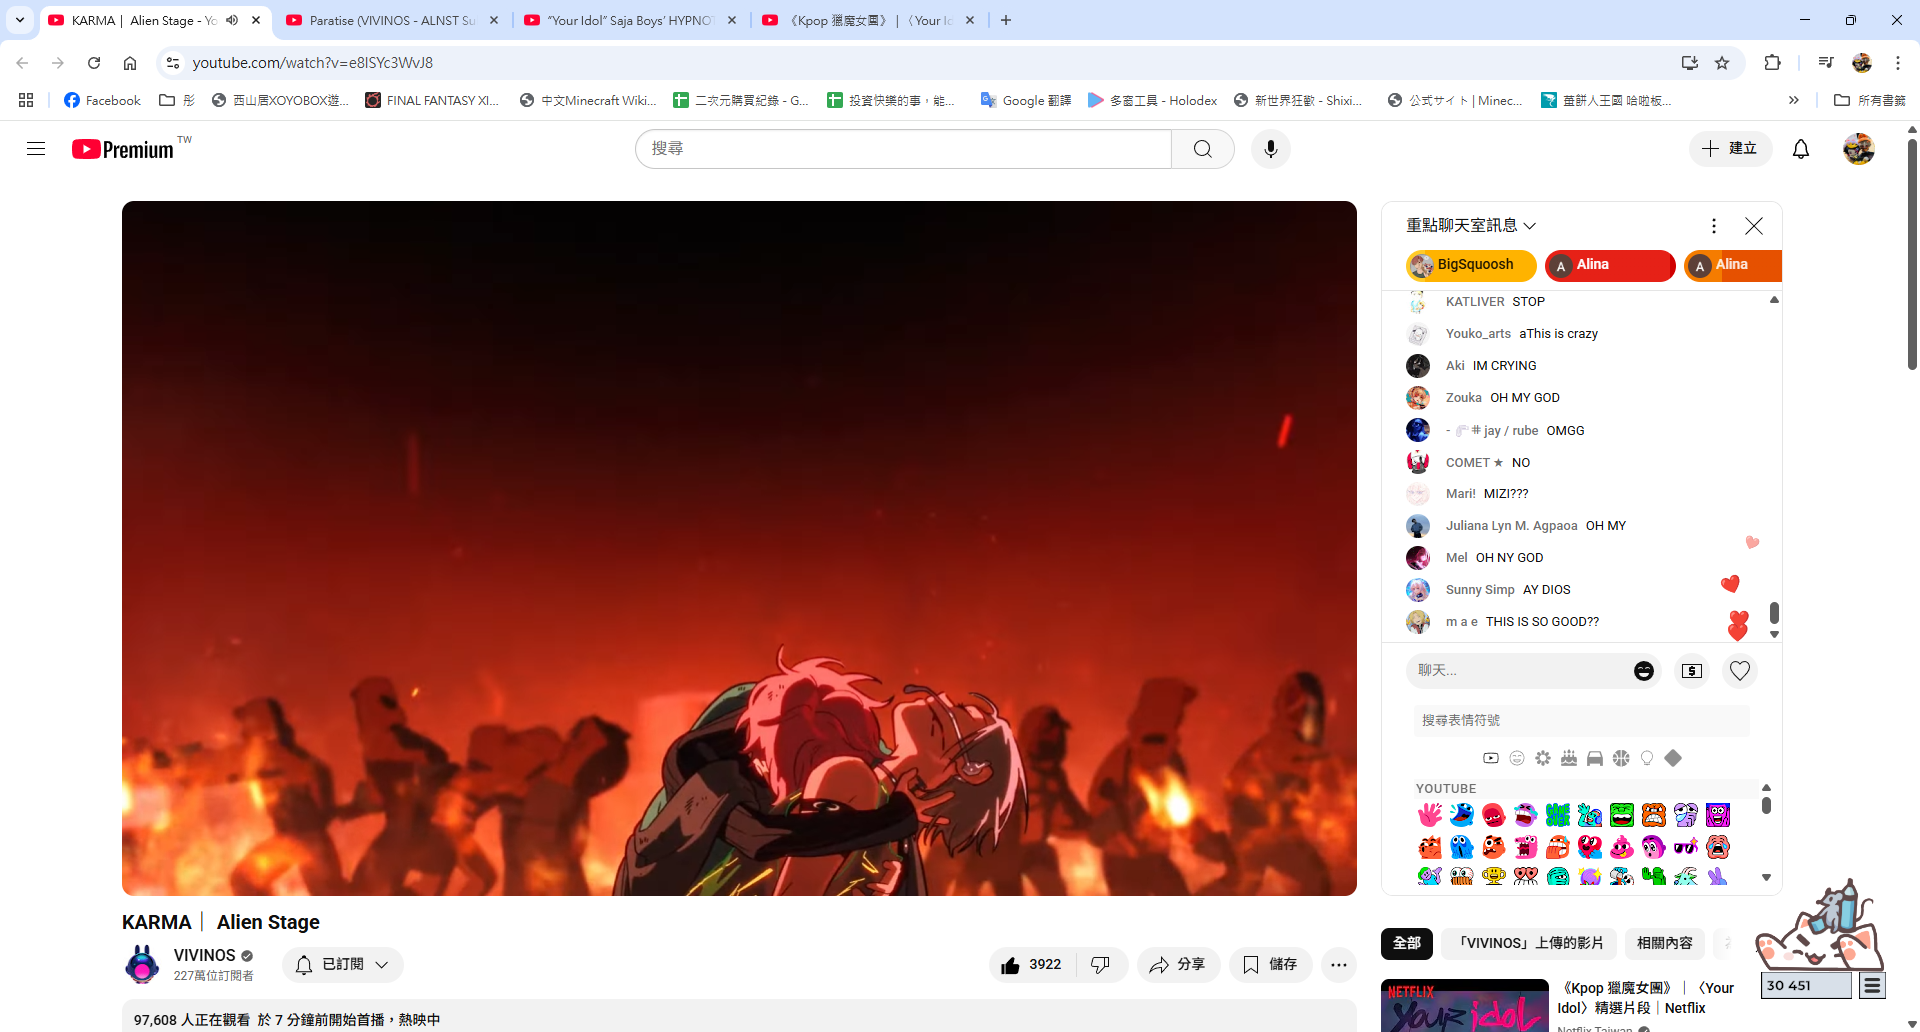Open the red Alina Super Chat chip
This screenshot has width=1920, height=1032.
pos(1610,265)
